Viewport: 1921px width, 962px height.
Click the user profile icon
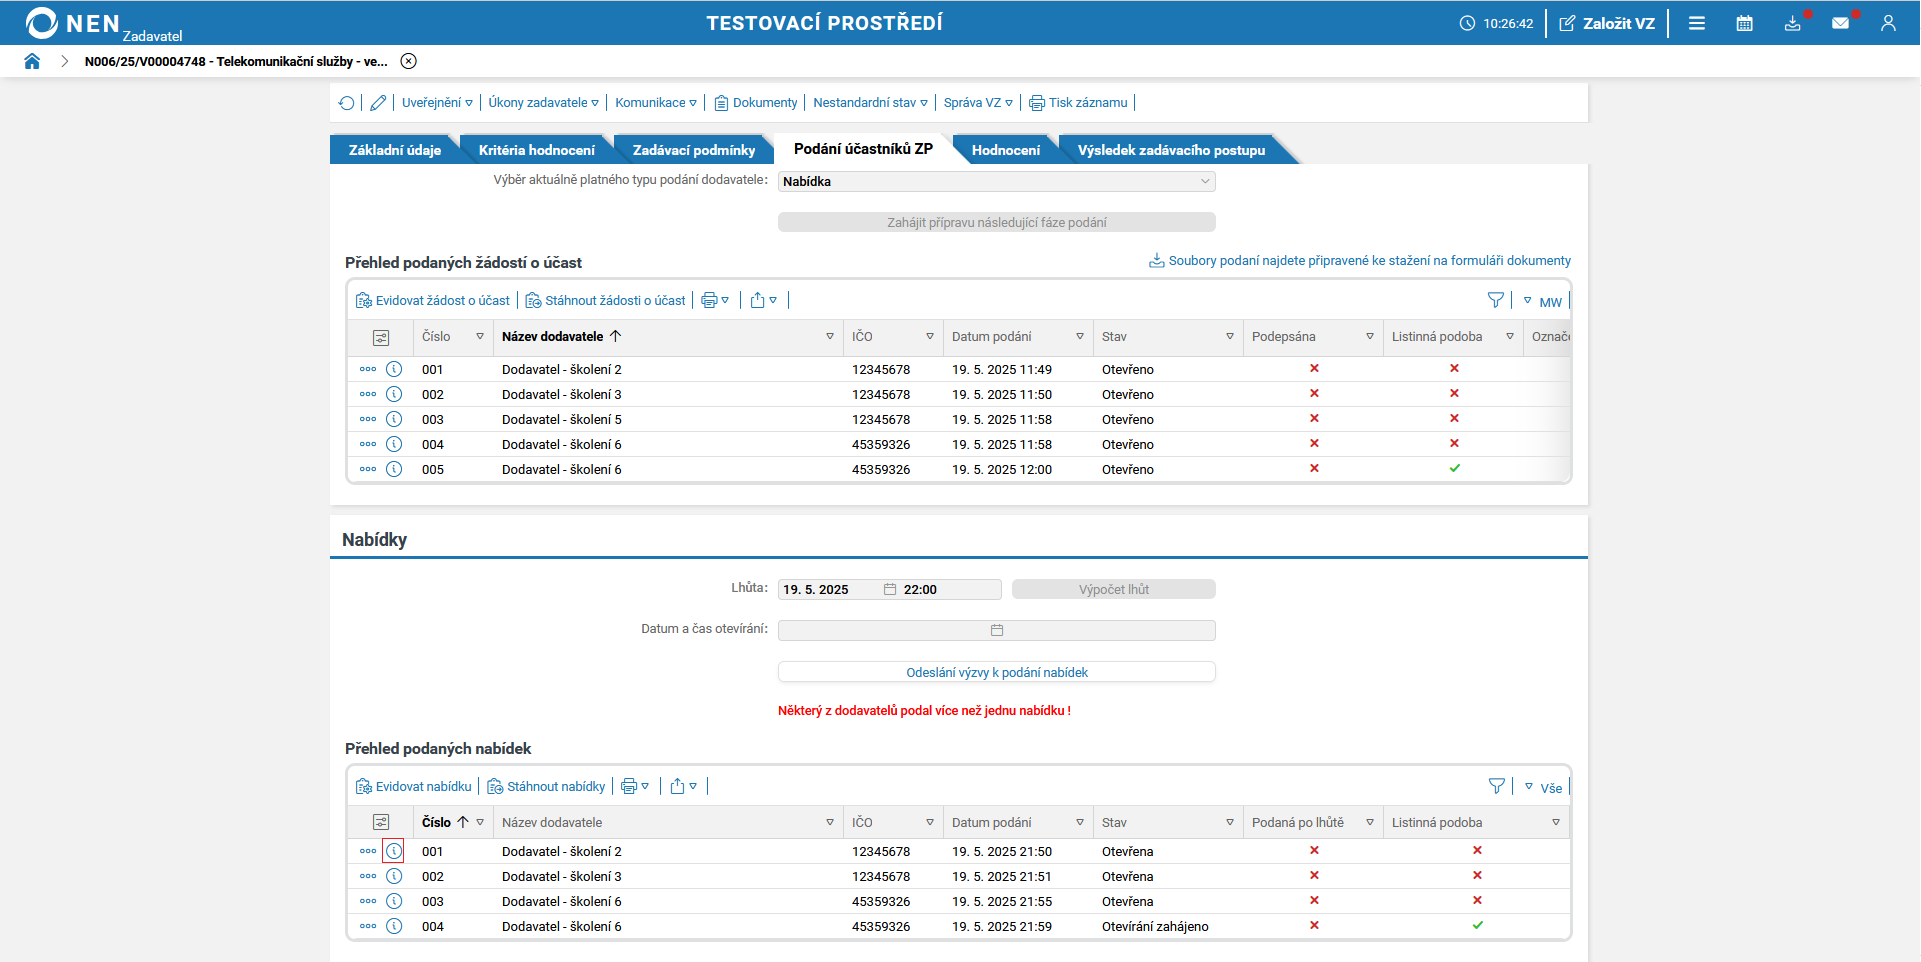1888,23
